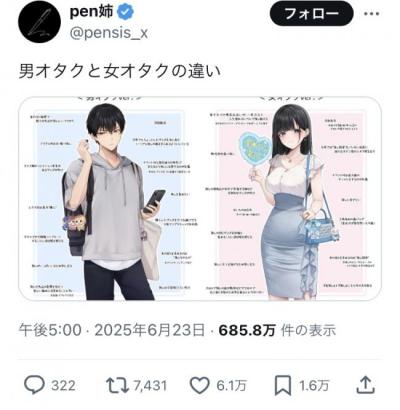Click the 685.8万 views count
Screen dimensions: 400x410
tap(247, 331)
